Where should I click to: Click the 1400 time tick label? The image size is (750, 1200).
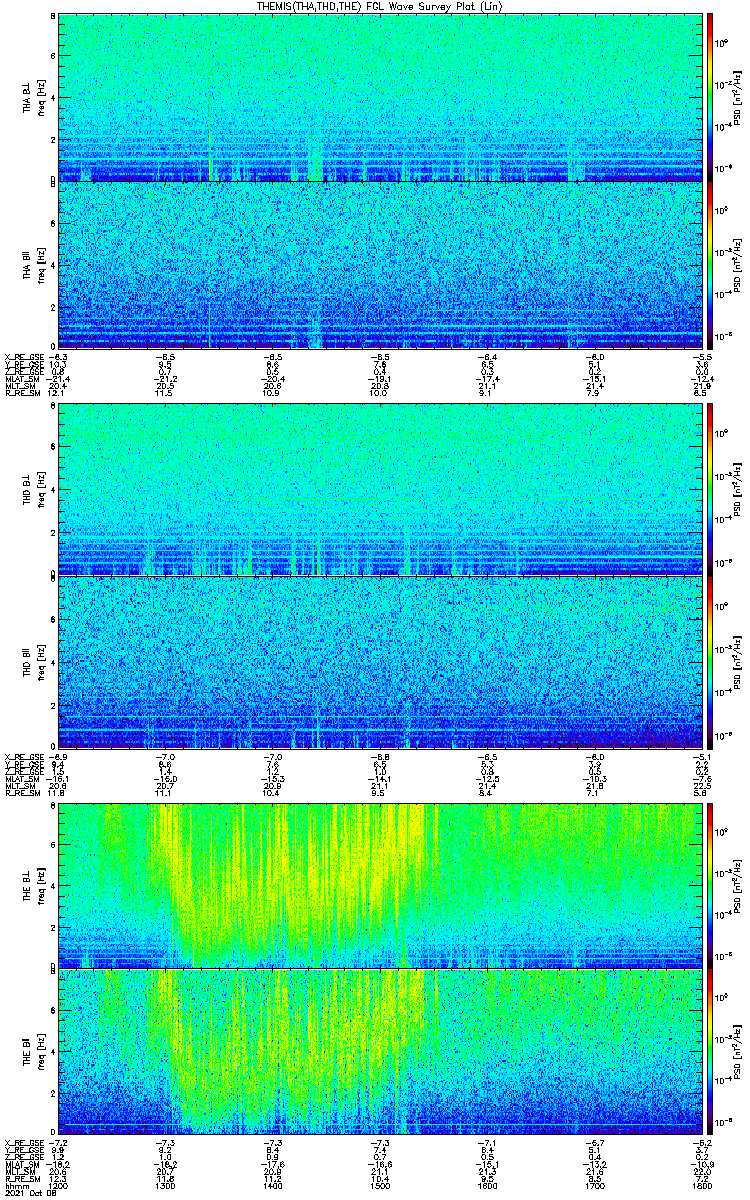pyautogui.click(x=273, y=1185)
